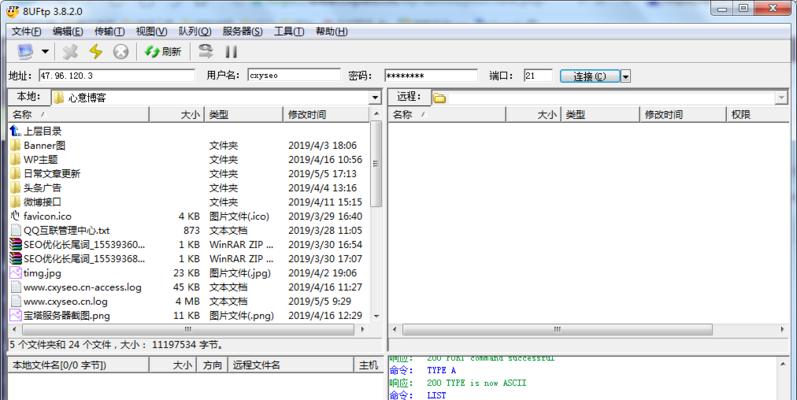
Task: Open the 文件(F) menu
Action: tap(26, 32)
